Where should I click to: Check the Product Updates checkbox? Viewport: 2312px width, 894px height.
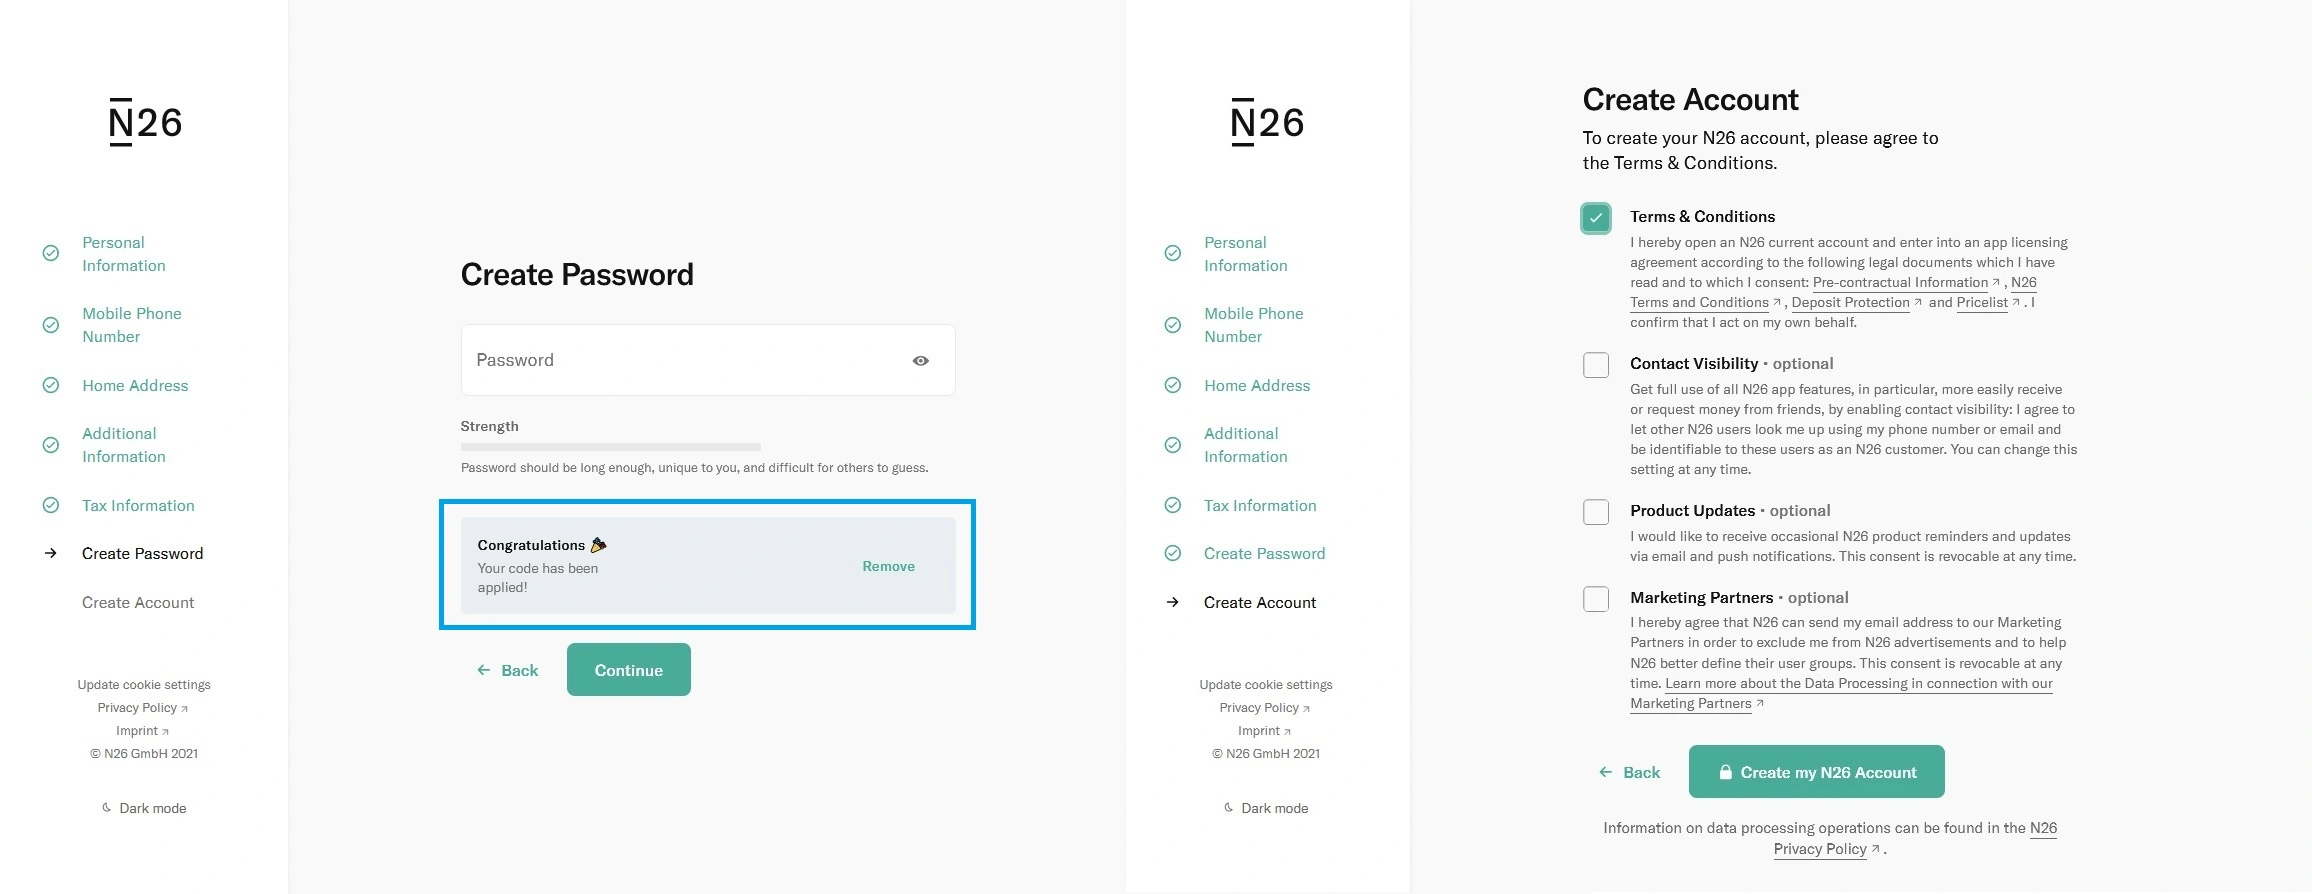click(x=1596, y=512)
